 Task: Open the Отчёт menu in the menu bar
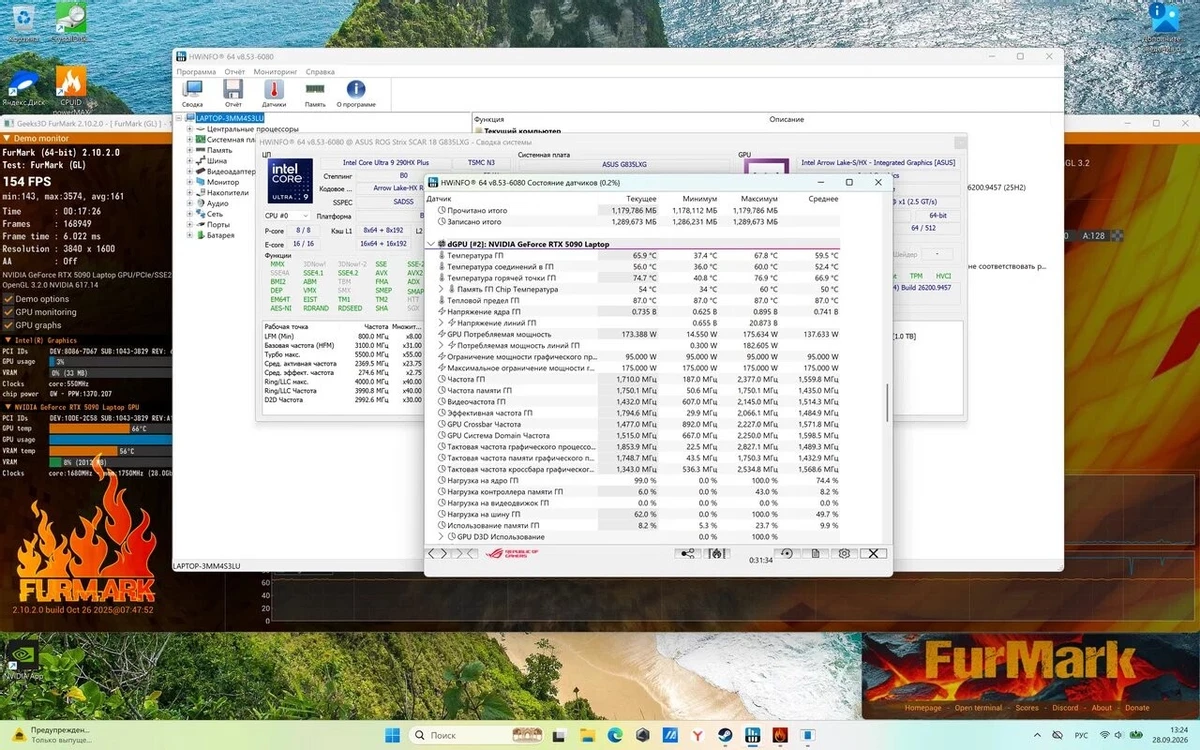click(235, 72)
